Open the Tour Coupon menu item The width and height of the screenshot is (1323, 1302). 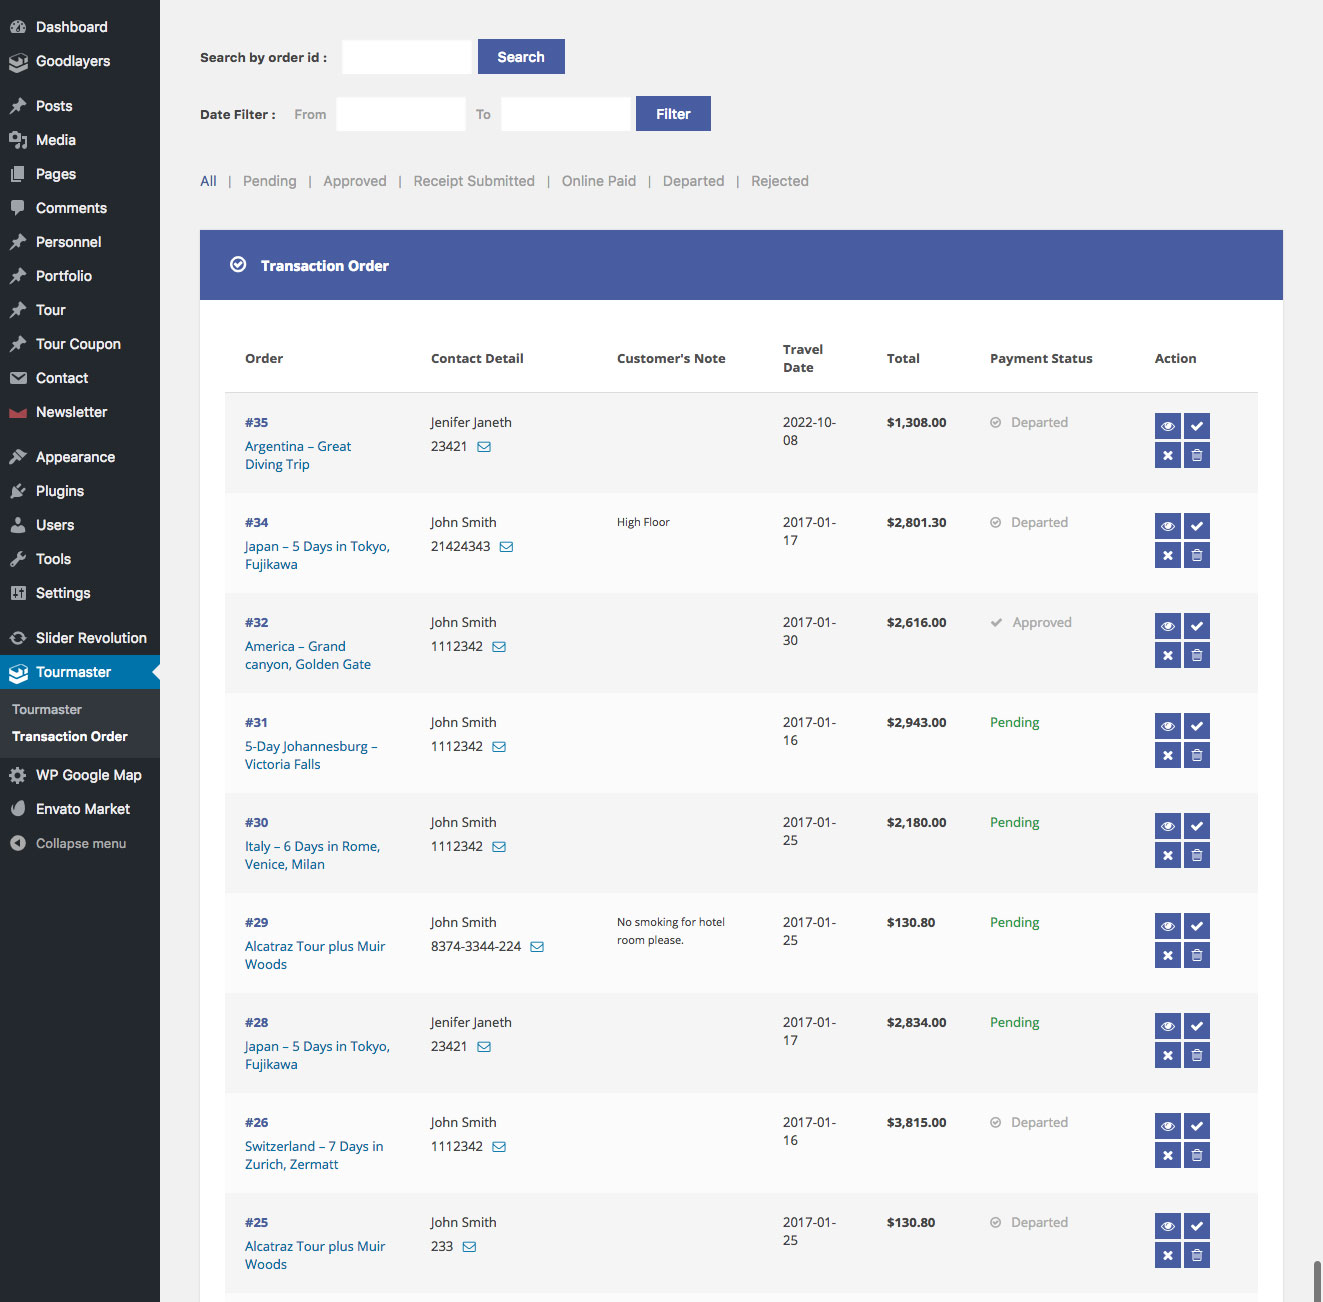click(x=78, y=344)
